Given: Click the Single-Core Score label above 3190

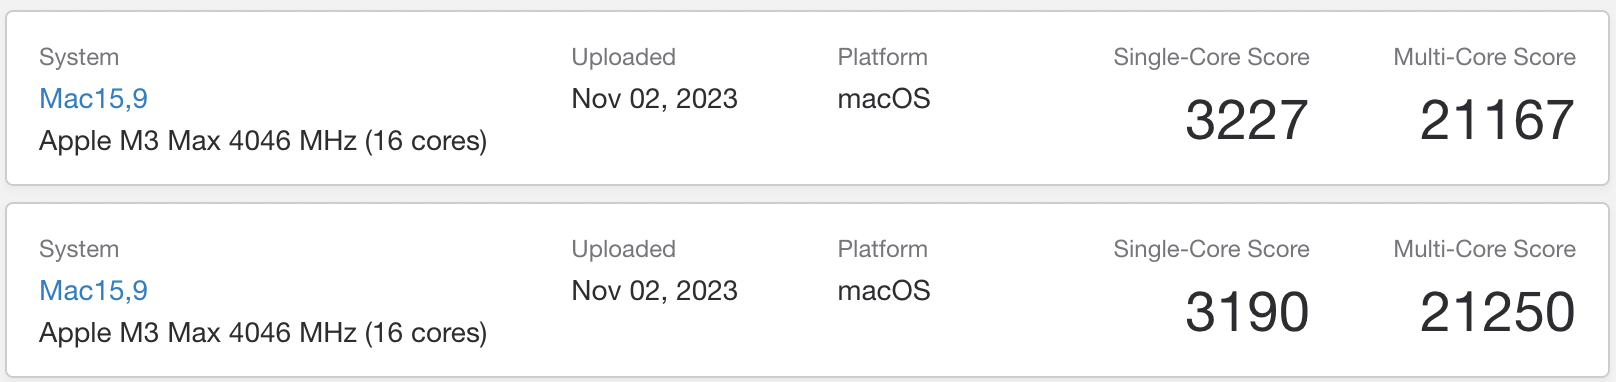Looking at the screenshot, I should click(x=1211, y=249).
